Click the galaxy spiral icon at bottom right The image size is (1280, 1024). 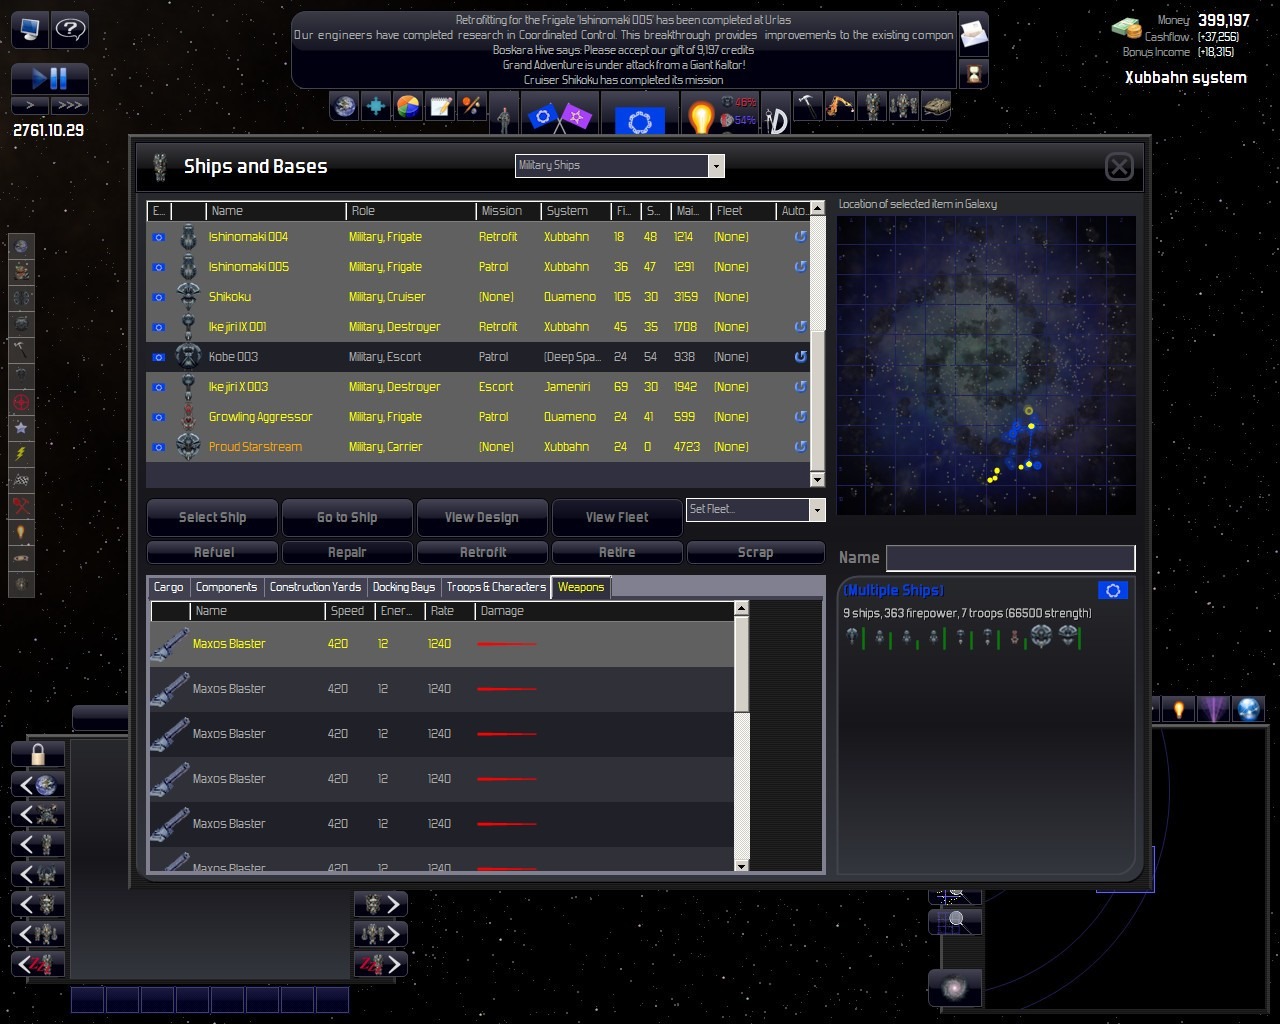(955, 989)
